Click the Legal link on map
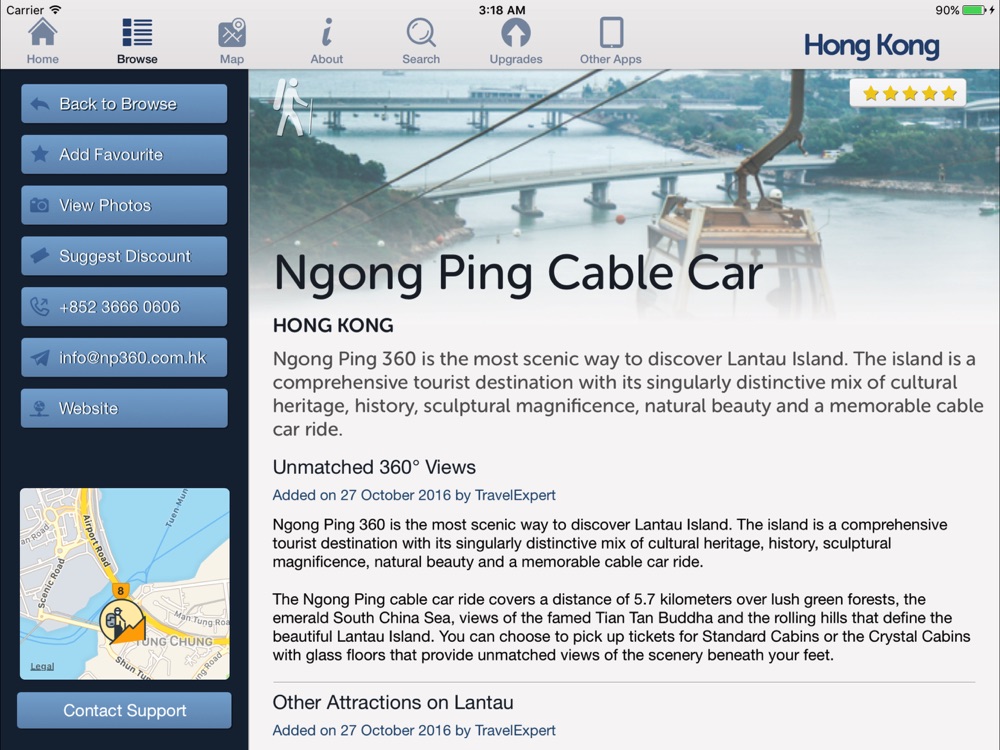This screenshot has height=750, width=1000. (42, 666)
